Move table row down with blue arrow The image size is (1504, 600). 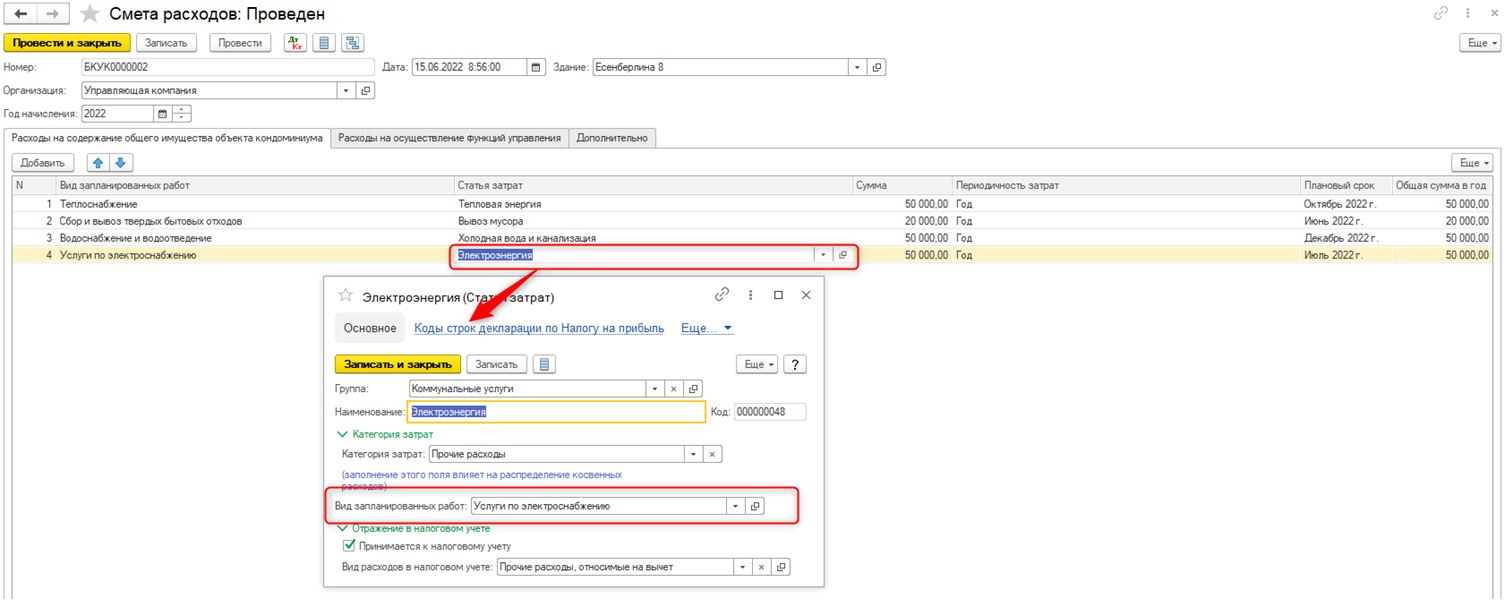[120, 163]
